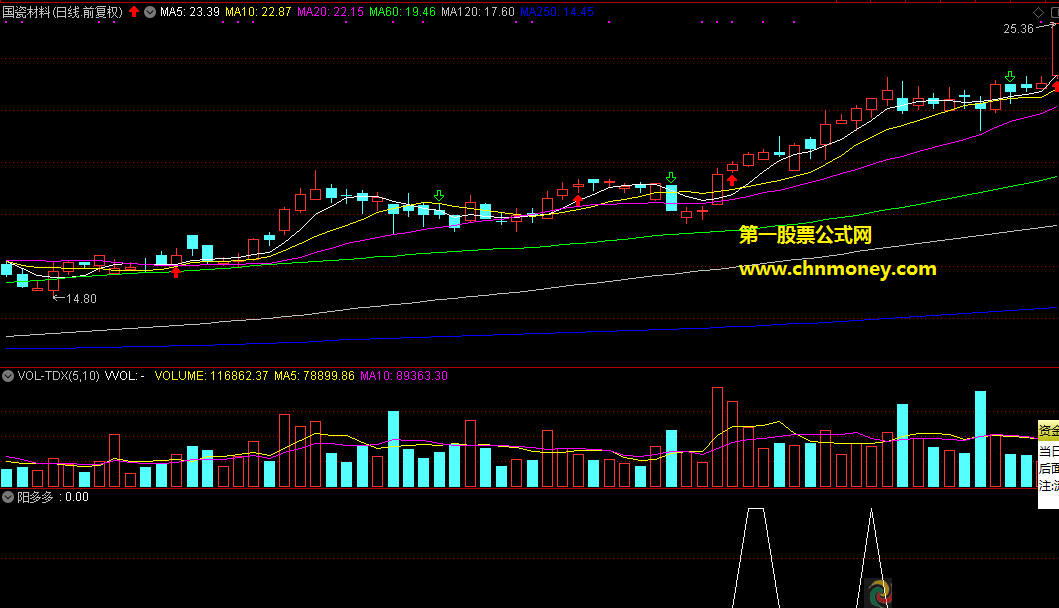This screenshot has height=608, width=1059.
Task: Click the 25.36 high price label
Action: pyautogui.click(x=1018, y=28)
